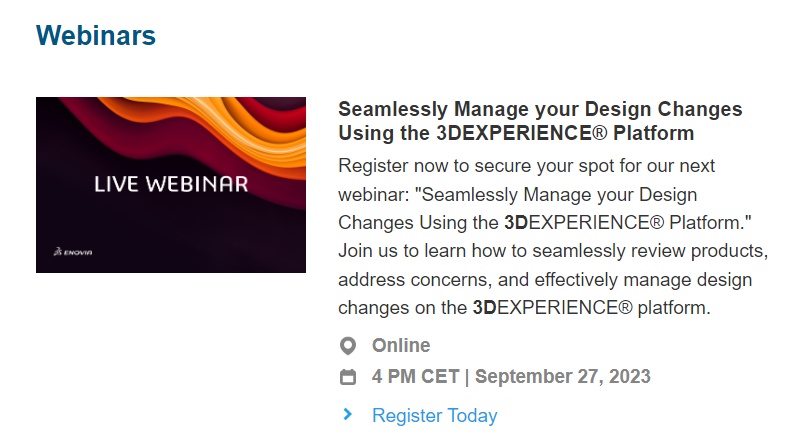Click the 4 PM CET time text
802x445 pixels.
[415, 376]
